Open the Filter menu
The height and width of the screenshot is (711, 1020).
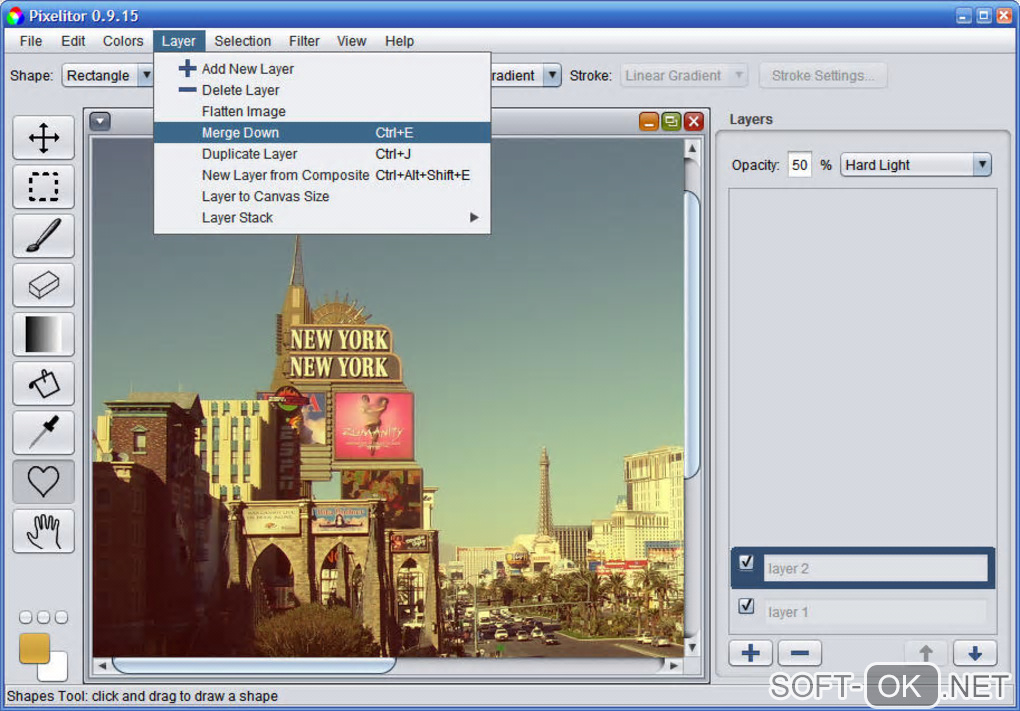click(304, 41)
